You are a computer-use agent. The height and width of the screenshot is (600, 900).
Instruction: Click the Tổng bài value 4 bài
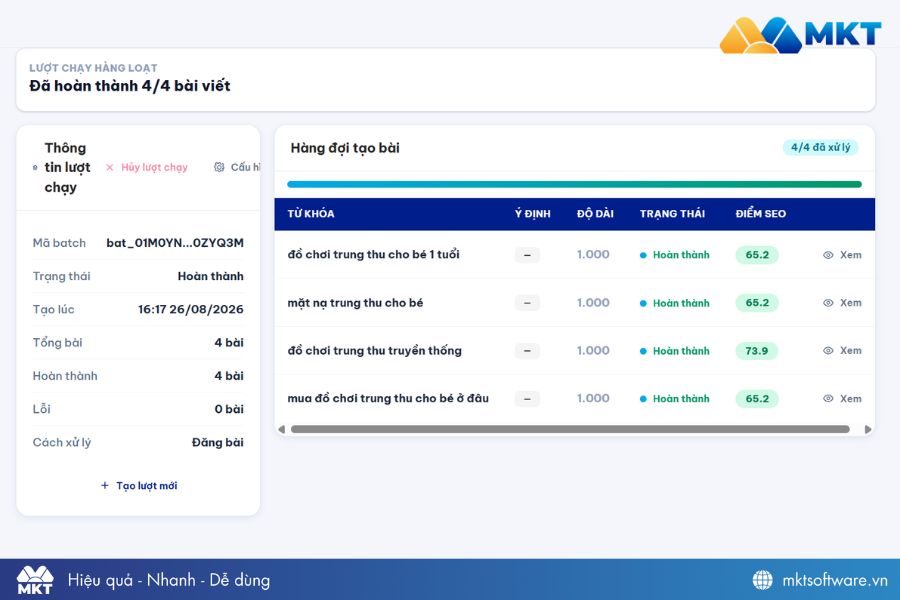coord(229,343)
